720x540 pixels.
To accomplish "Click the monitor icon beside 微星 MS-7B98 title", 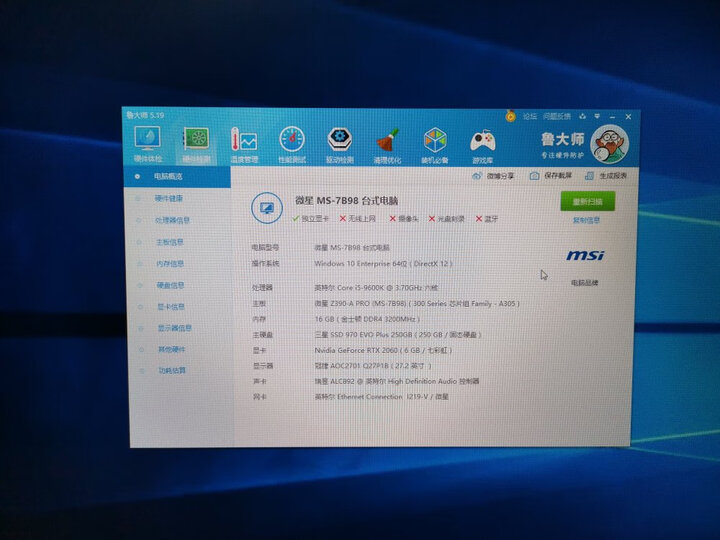I will (x=267, y=208).
